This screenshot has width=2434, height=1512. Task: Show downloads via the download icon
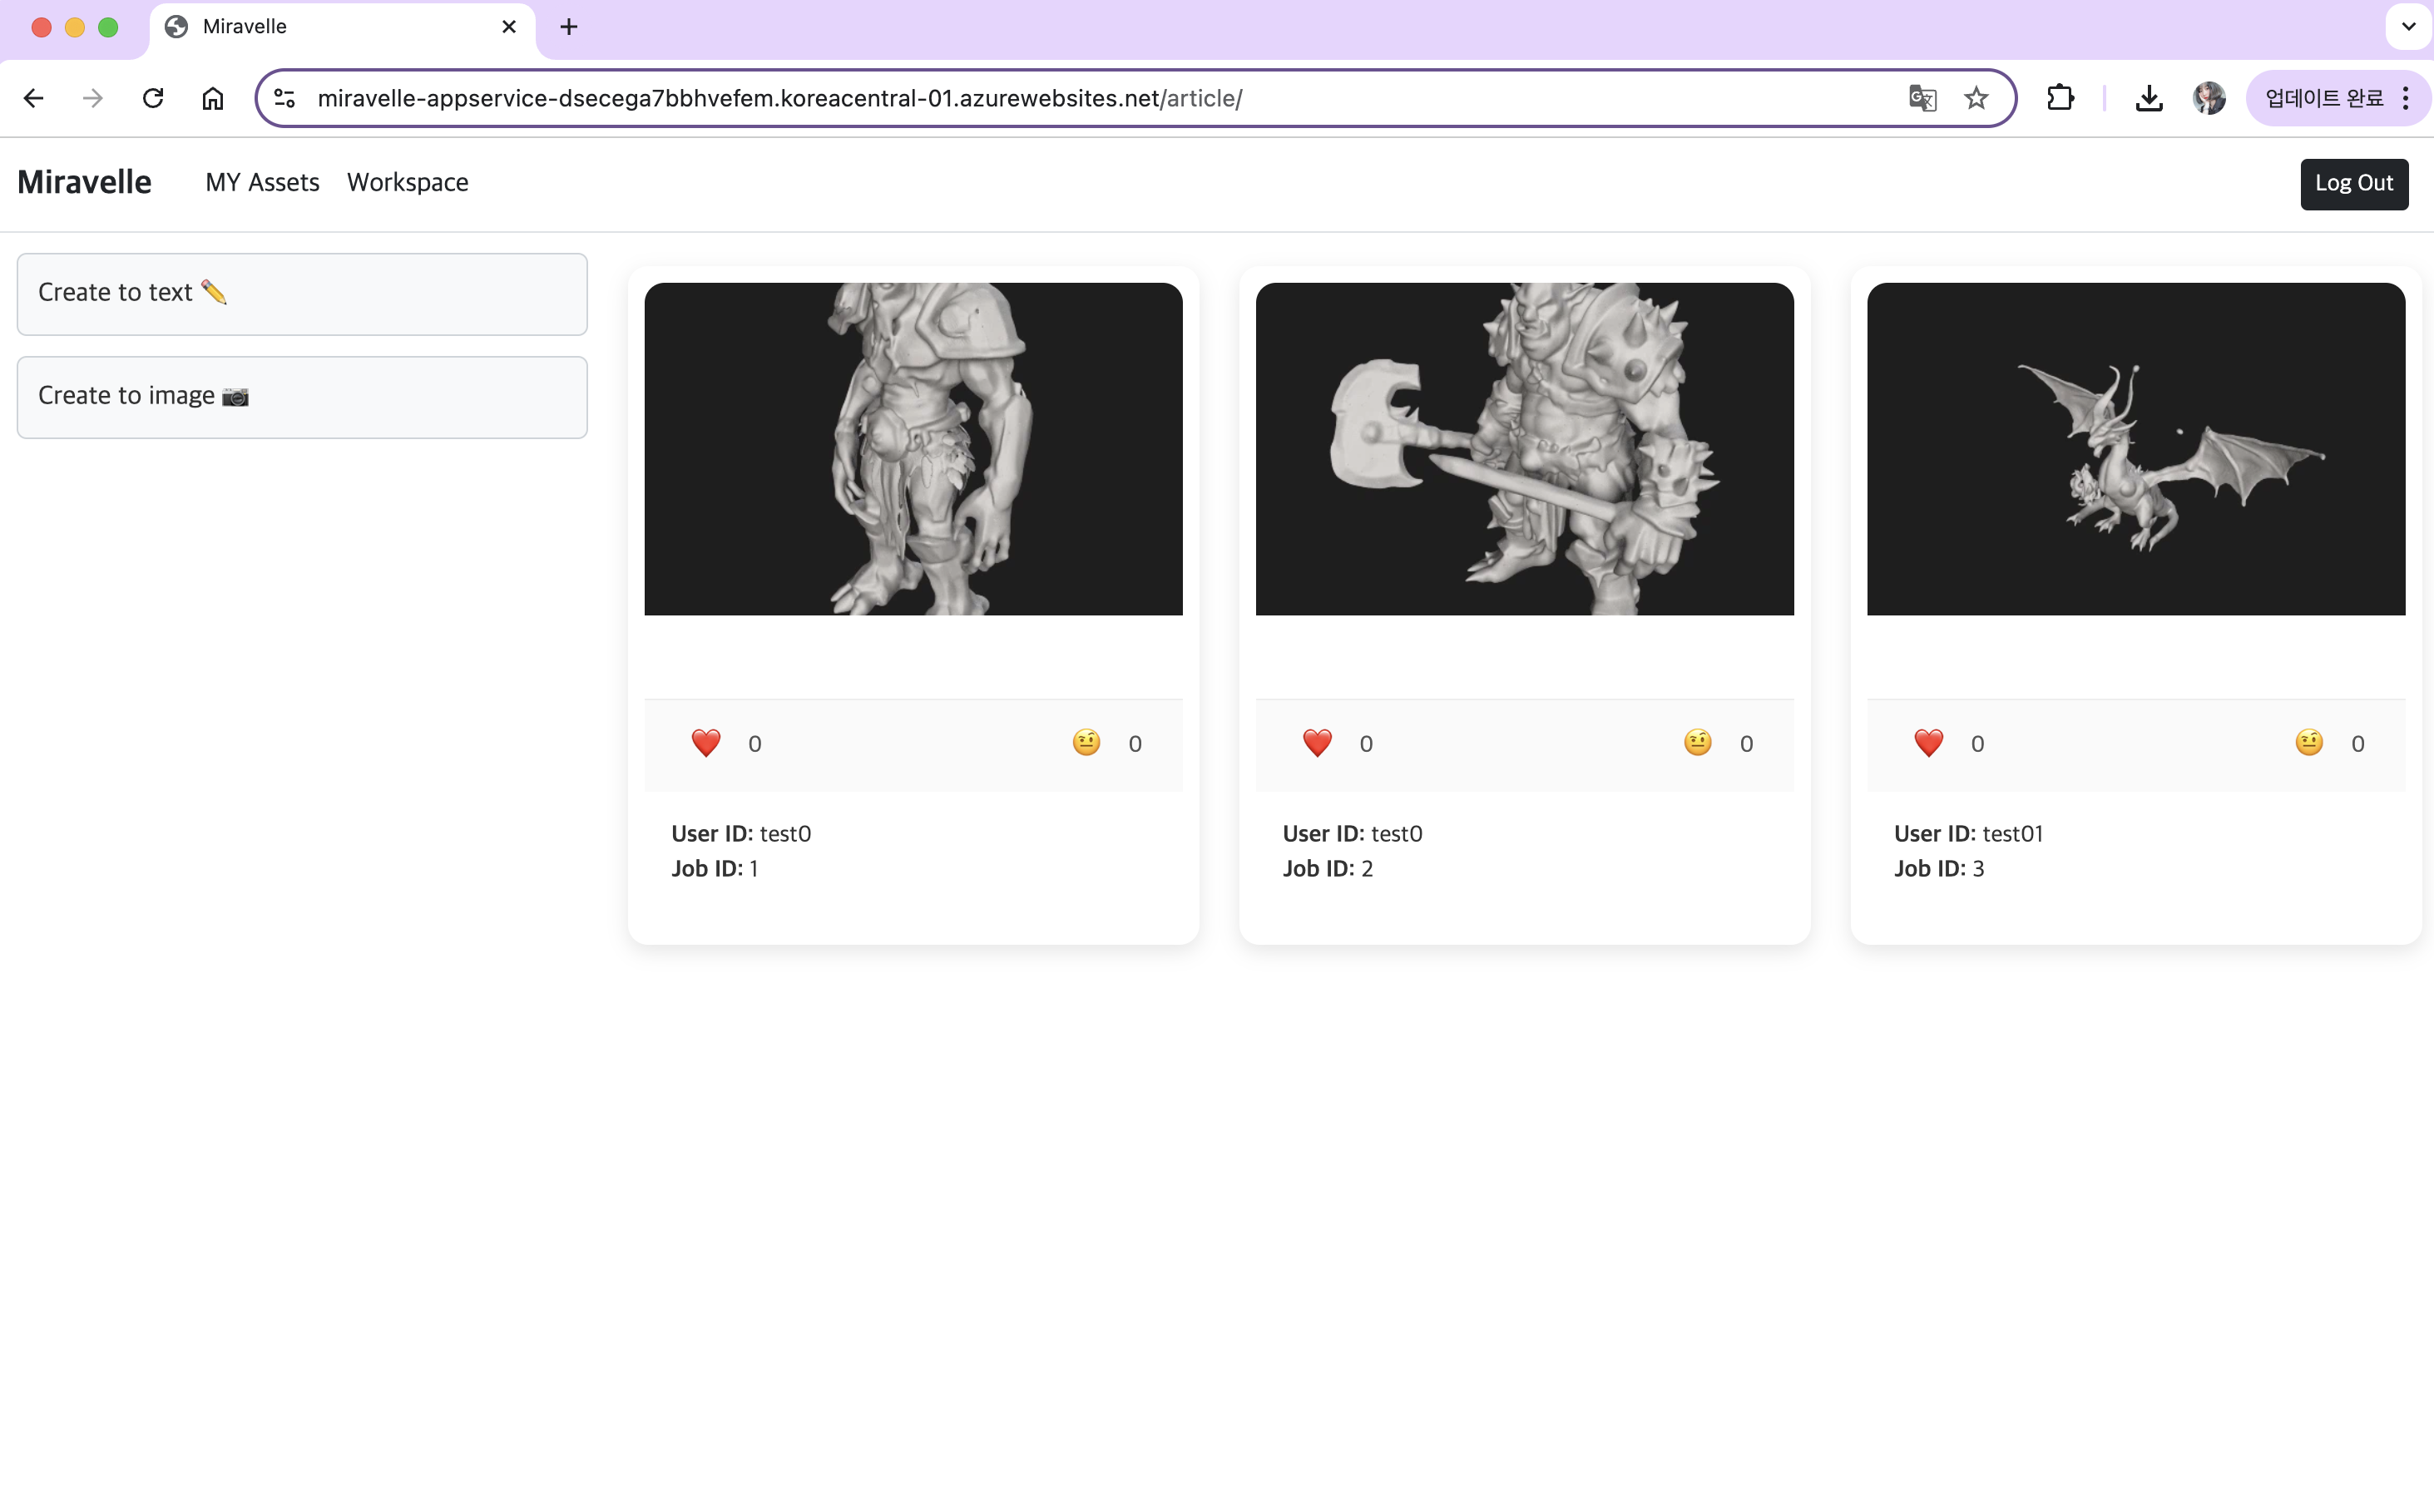tap(2149, 98)
